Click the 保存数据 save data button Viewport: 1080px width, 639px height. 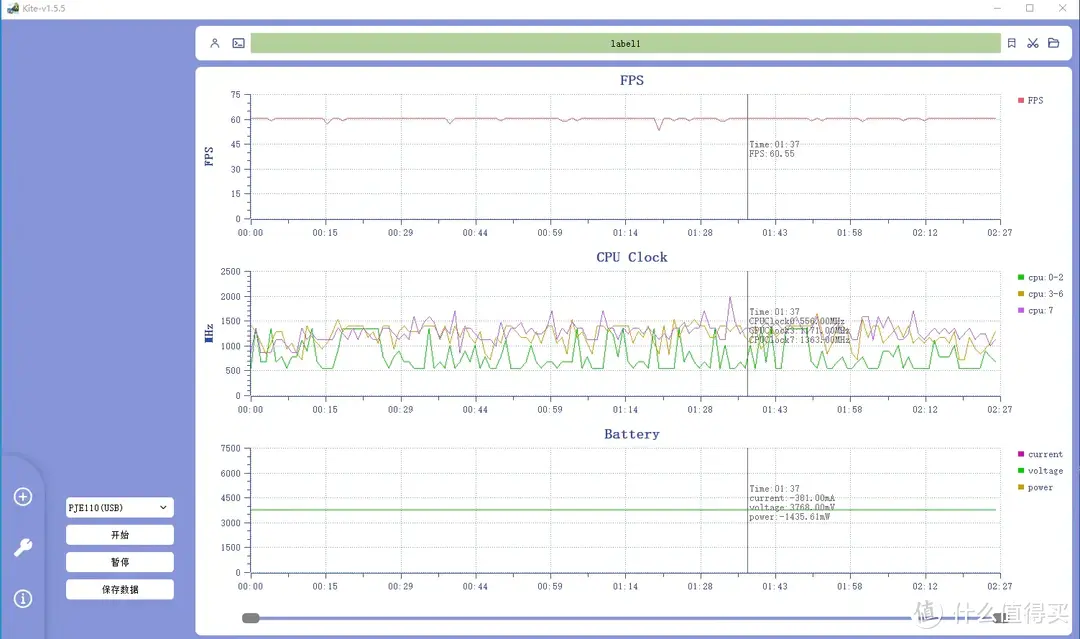120,590
